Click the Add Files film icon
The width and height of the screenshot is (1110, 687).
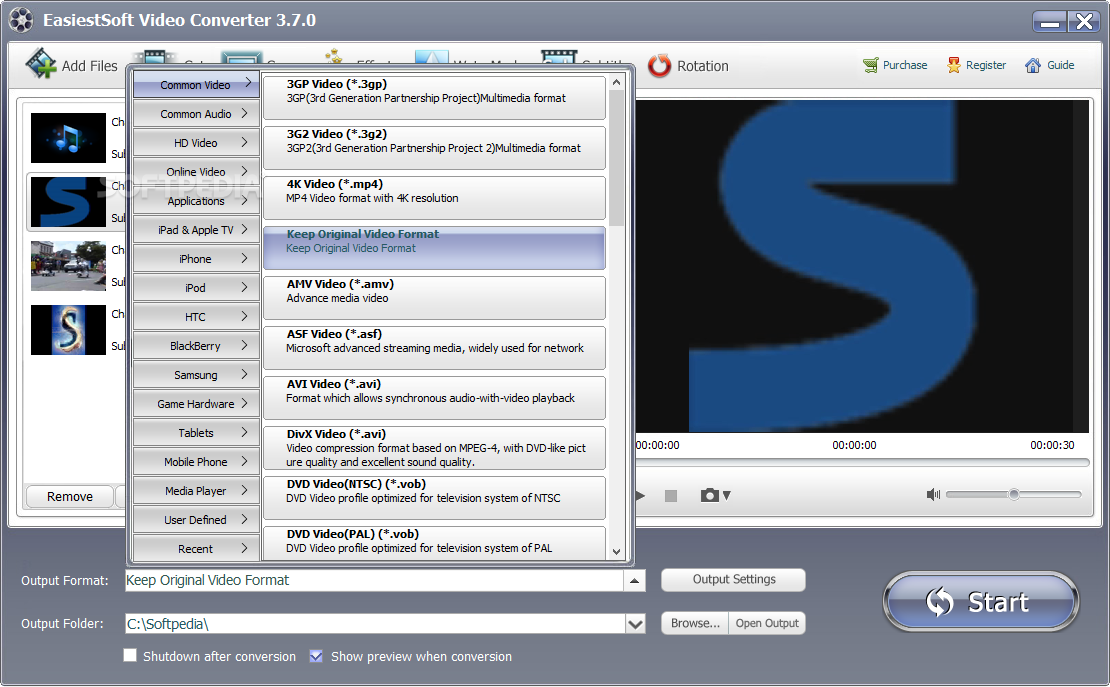click(x=41, y=64)
